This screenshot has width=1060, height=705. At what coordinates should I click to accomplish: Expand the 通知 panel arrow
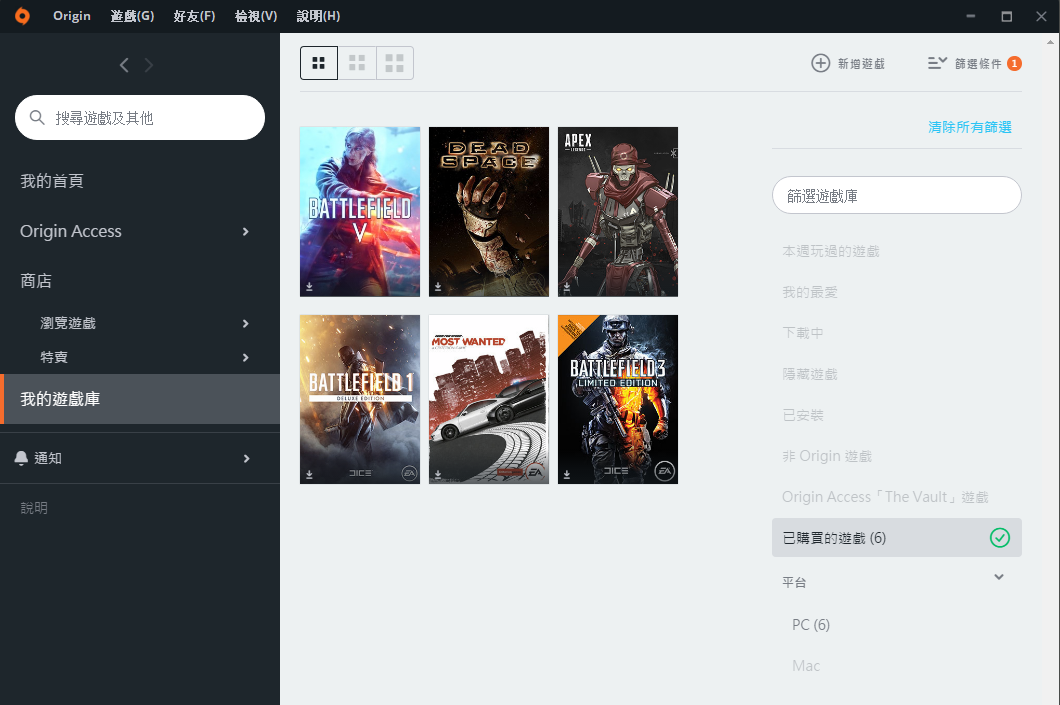pyautogui.click(x=246, y=458)
